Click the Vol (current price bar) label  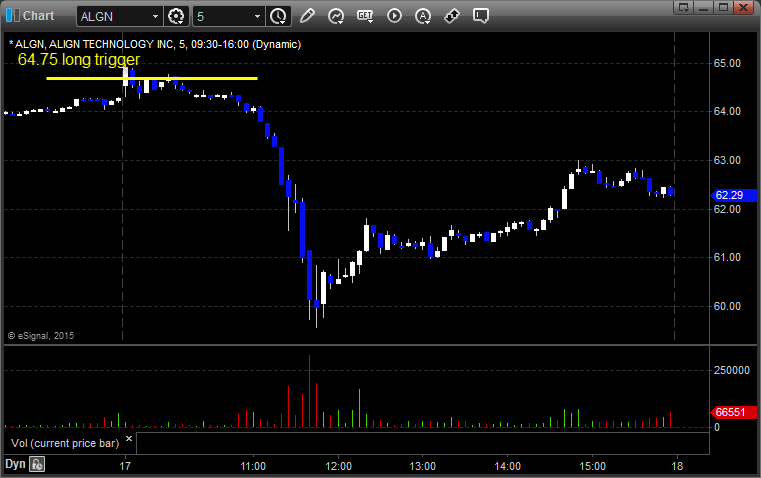(x=65, y=443)
